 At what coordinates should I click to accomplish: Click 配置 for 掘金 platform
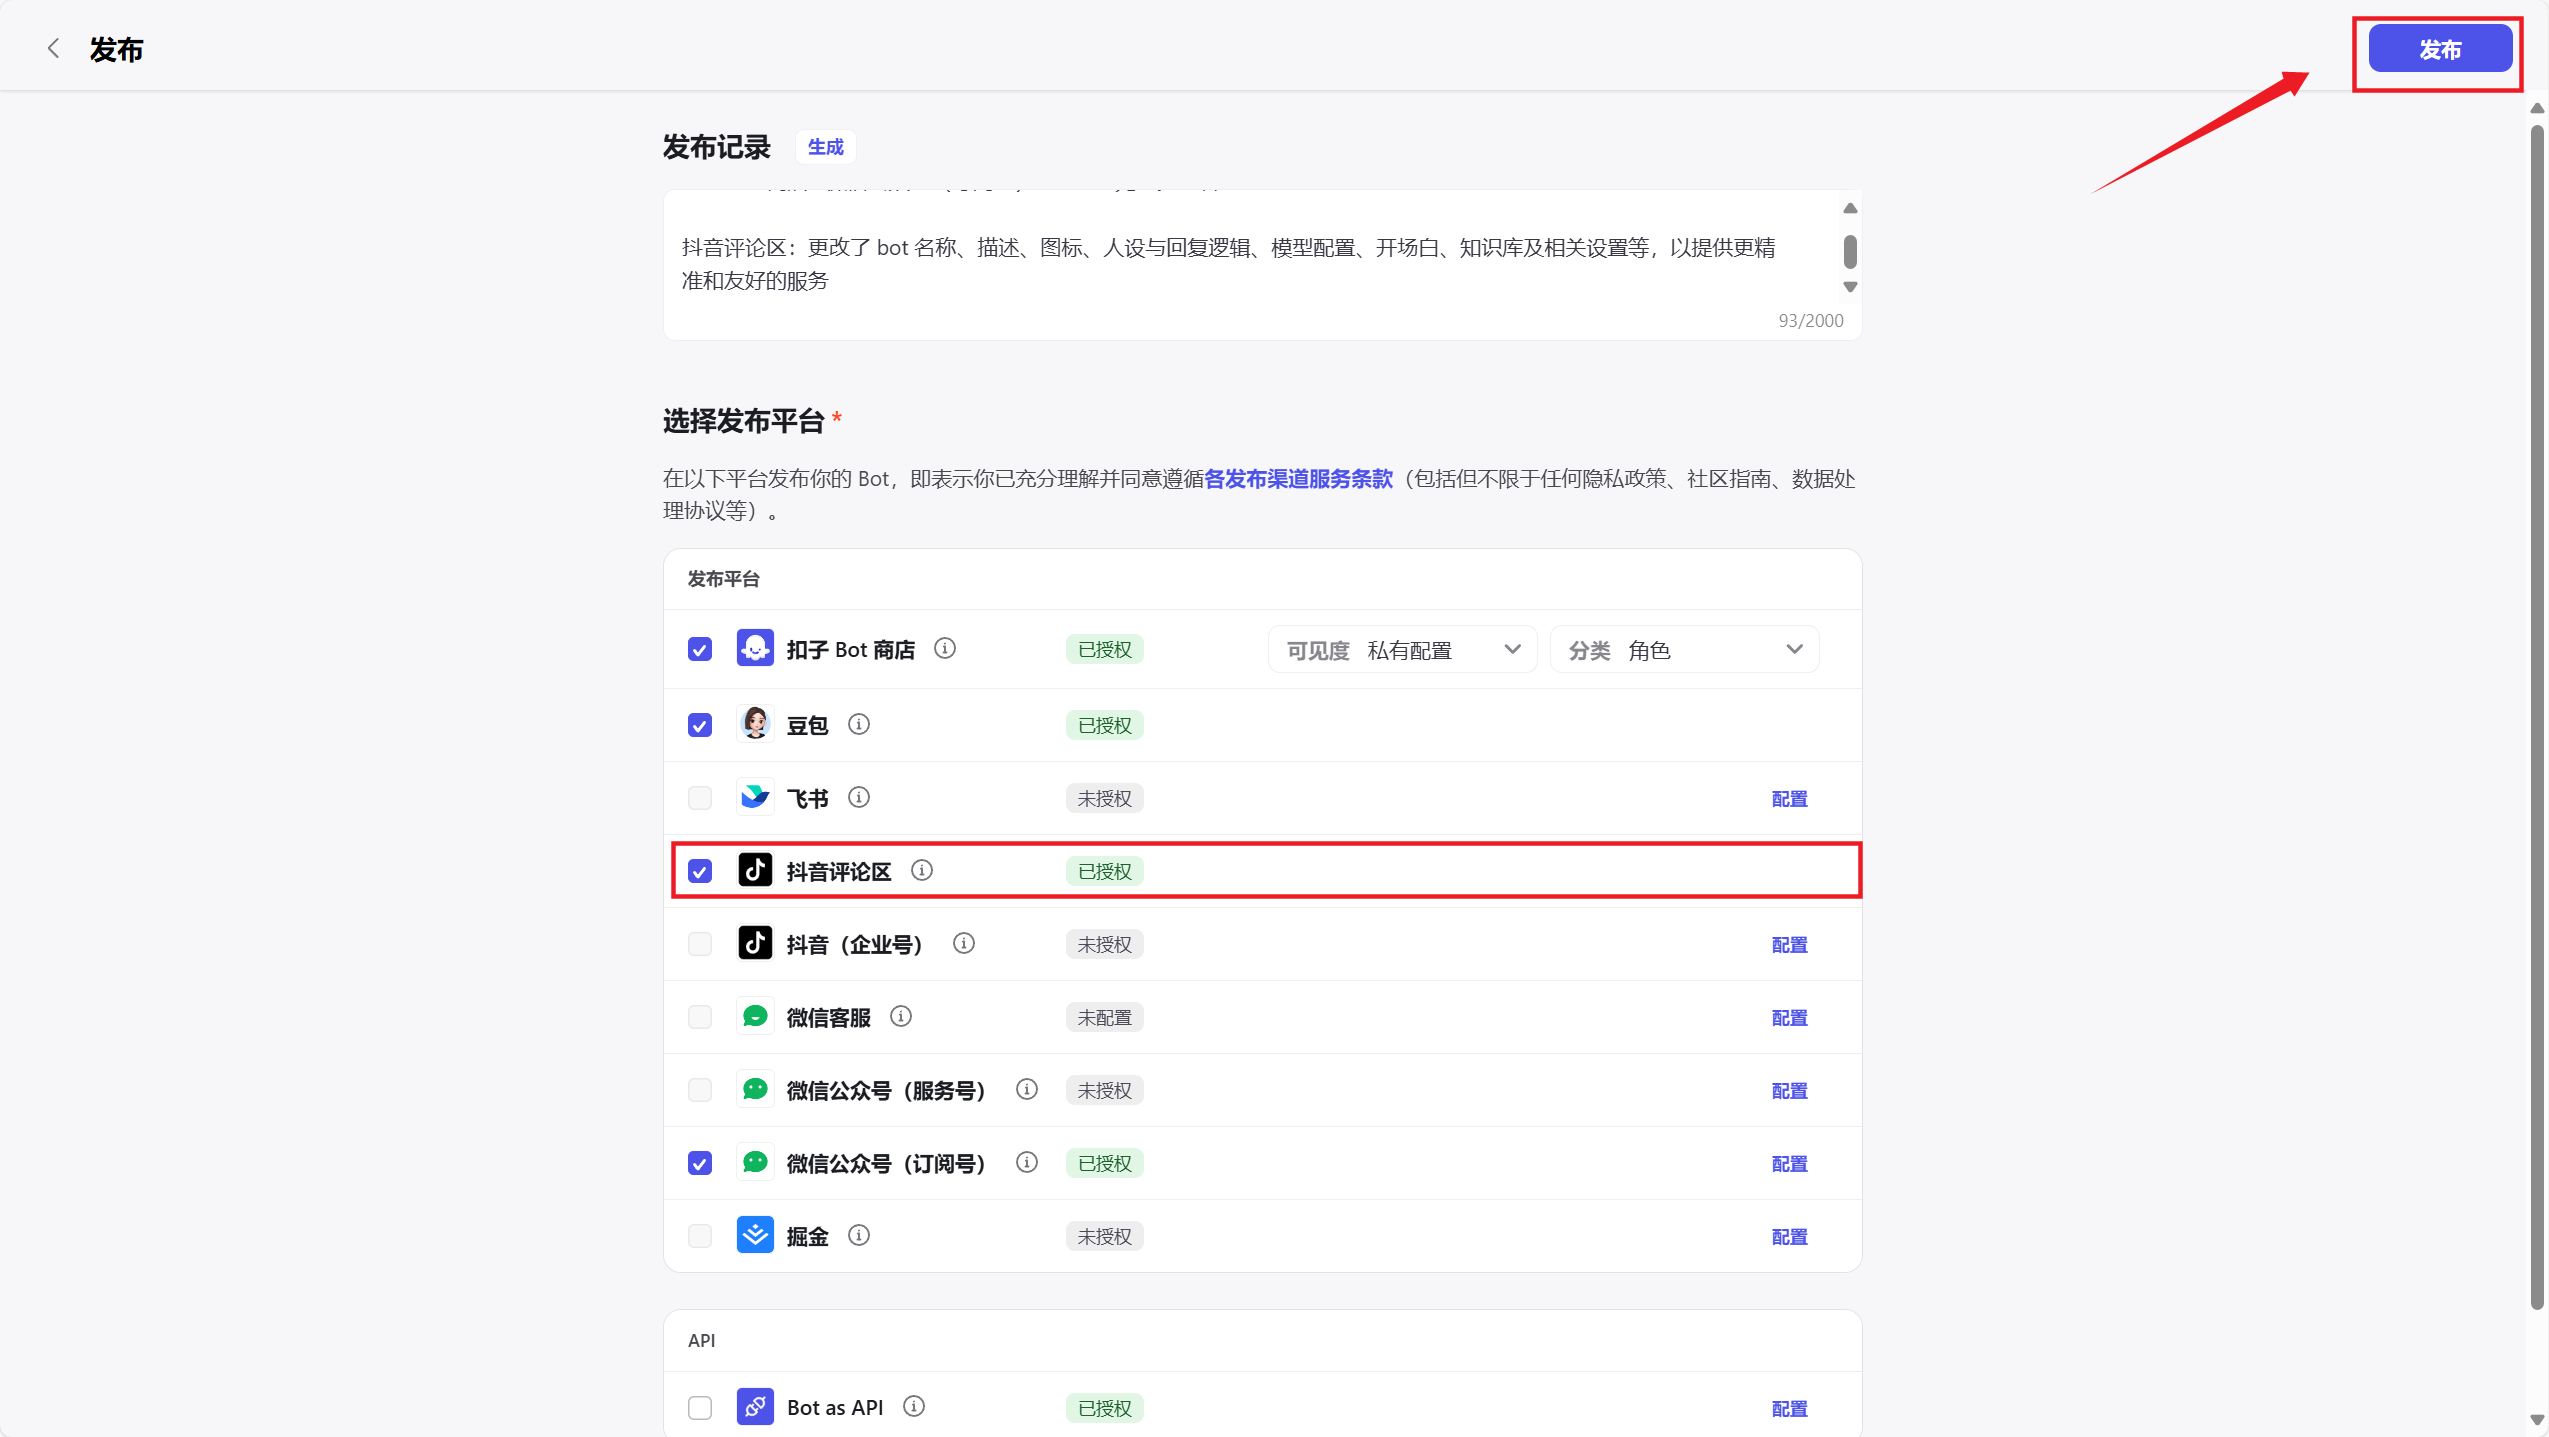1789,1236
